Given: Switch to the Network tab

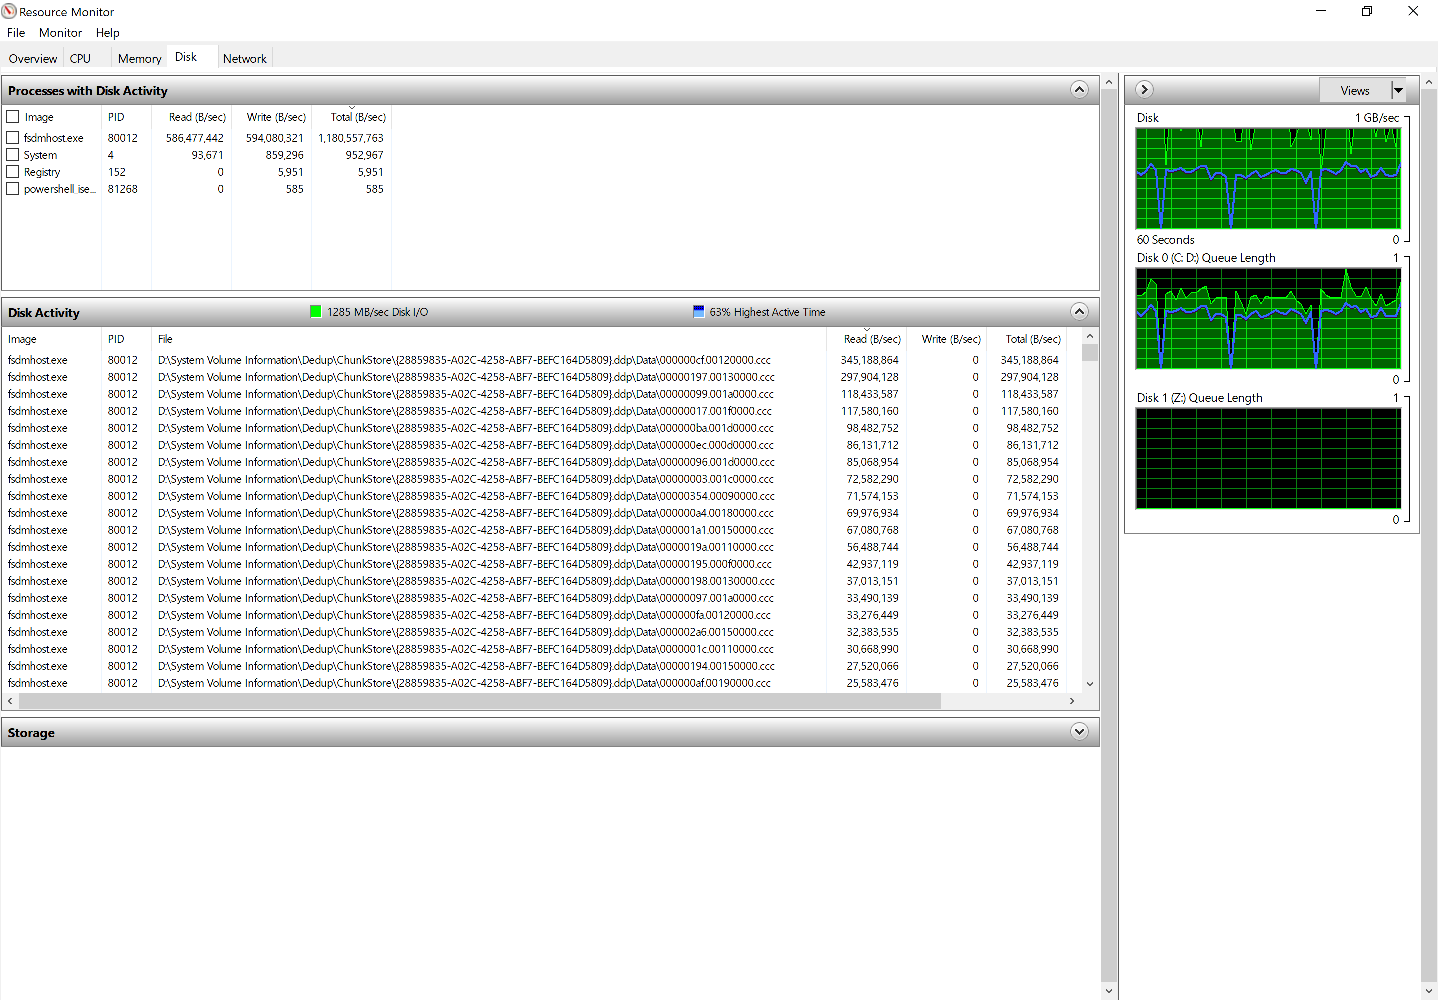Looking at the screenshot, I should (245, 59).
